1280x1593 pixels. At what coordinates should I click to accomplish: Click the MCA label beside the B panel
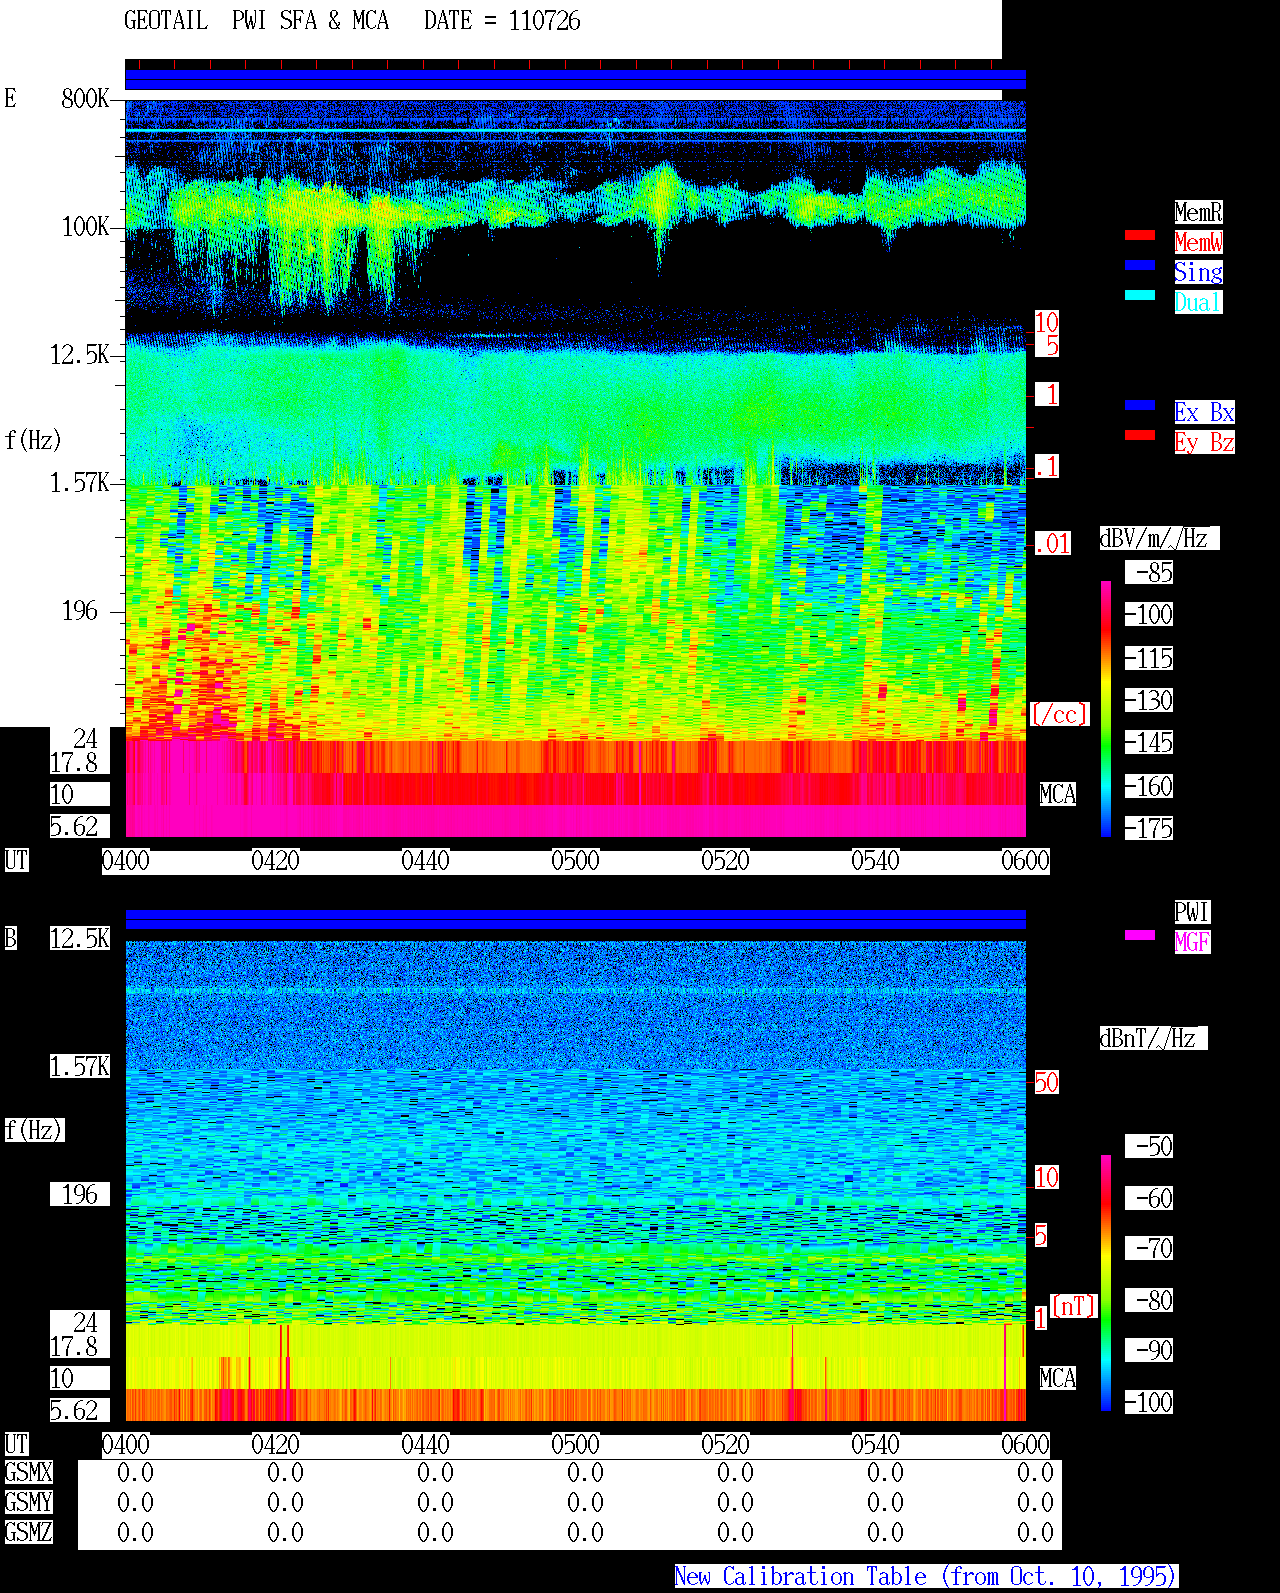[1058, 1378]
